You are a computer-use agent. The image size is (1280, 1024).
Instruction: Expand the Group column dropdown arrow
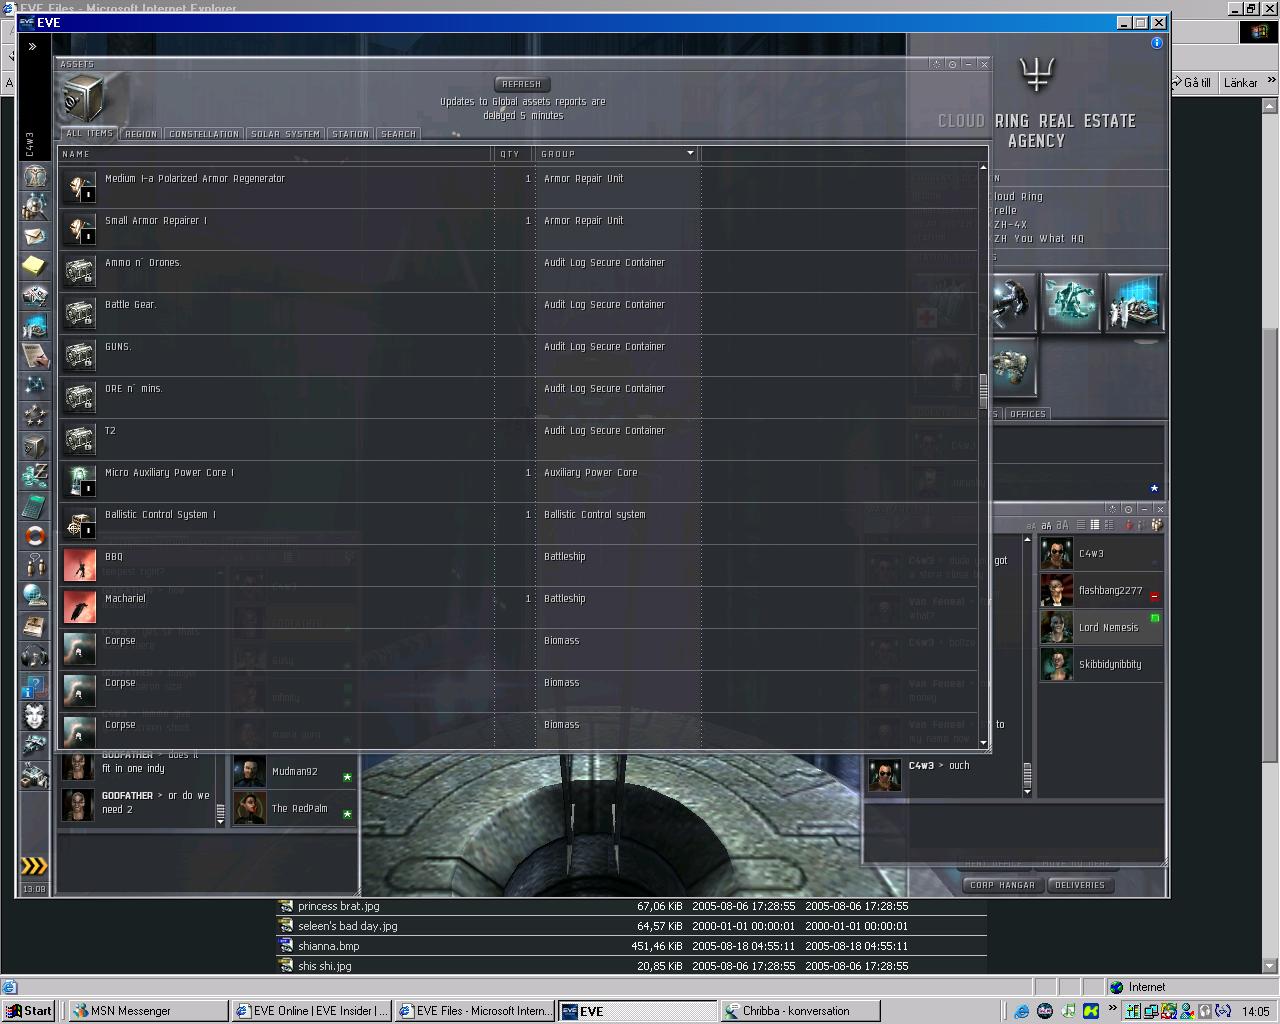690,153
